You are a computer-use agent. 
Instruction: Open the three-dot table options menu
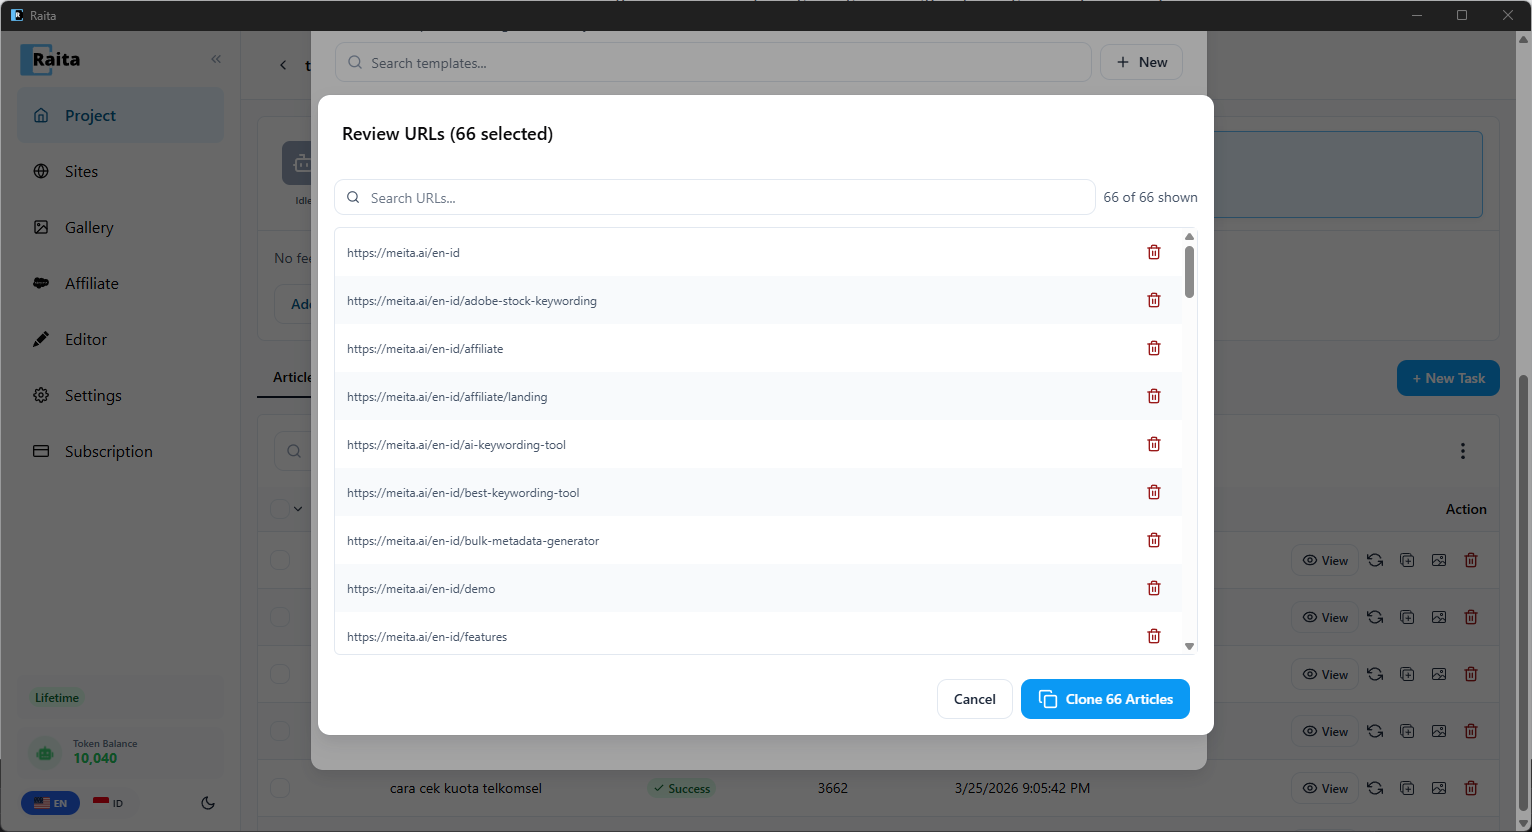coord(1462,451)
